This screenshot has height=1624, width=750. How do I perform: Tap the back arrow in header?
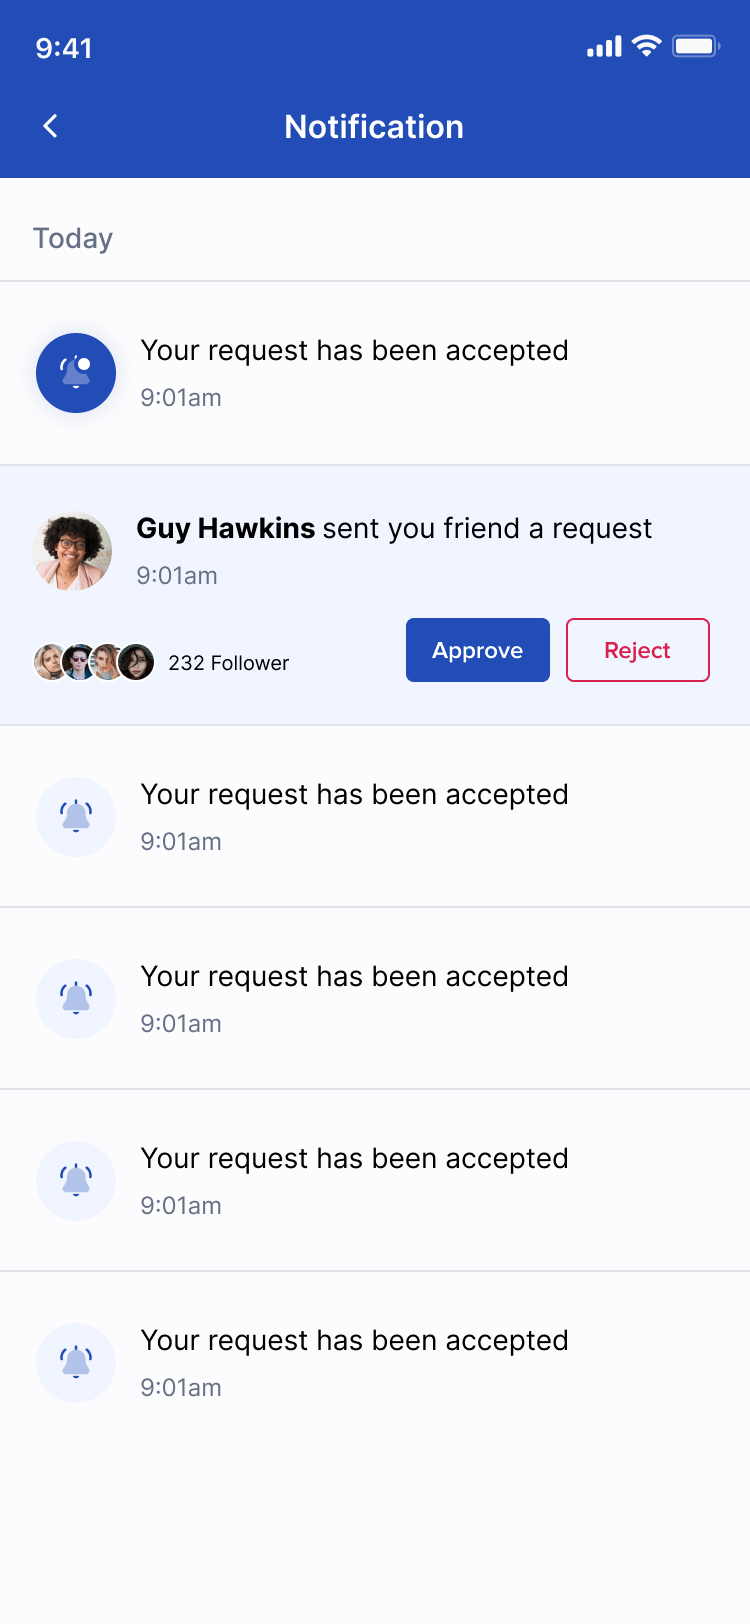tap(51, 126)
